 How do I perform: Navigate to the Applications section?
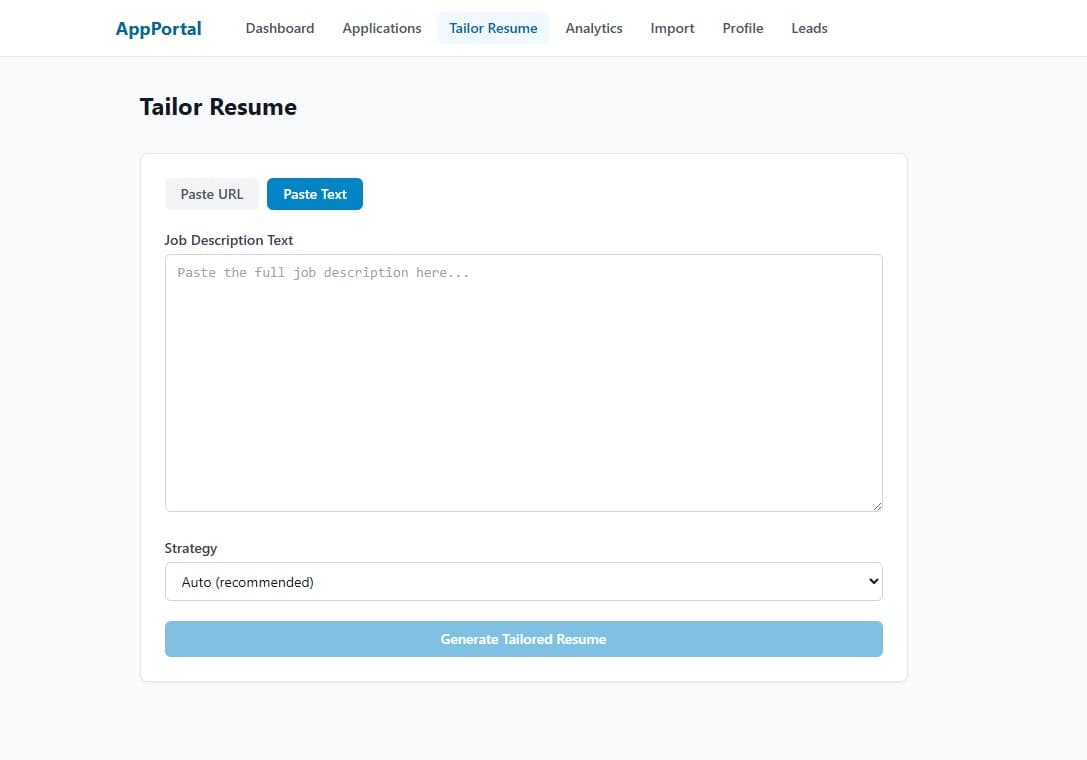tap(381, 28)
